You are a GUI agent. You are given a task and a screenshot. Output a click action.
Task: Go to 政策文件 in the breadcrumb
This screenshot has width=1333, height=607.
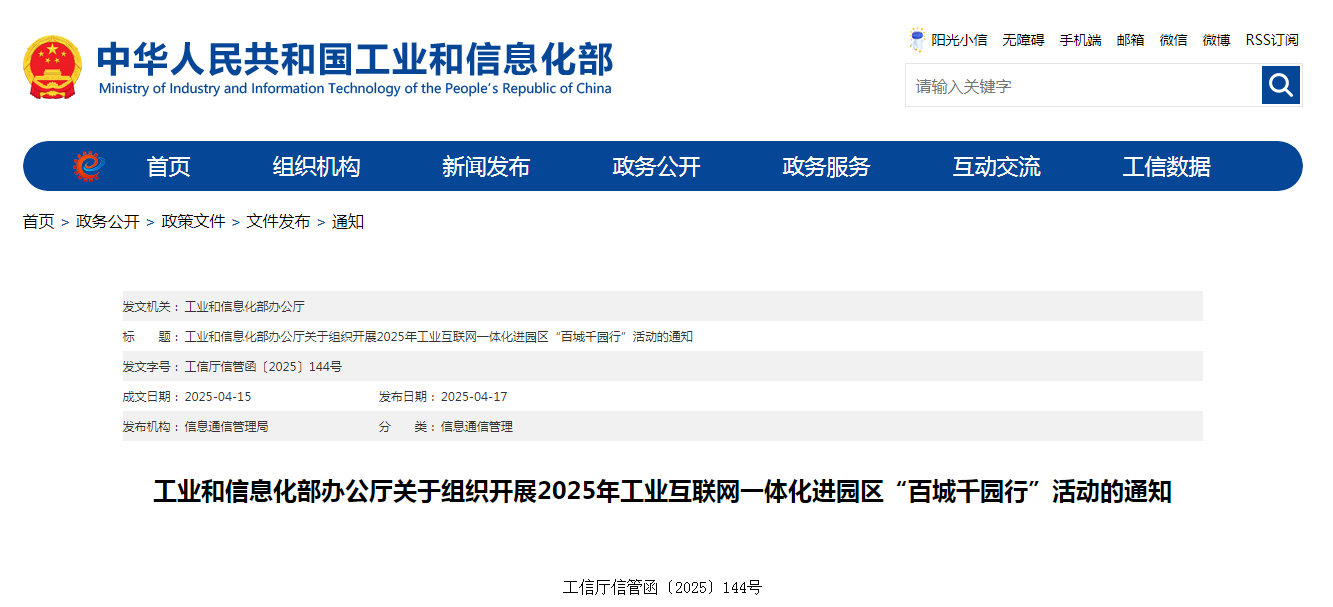pos(193,222)
